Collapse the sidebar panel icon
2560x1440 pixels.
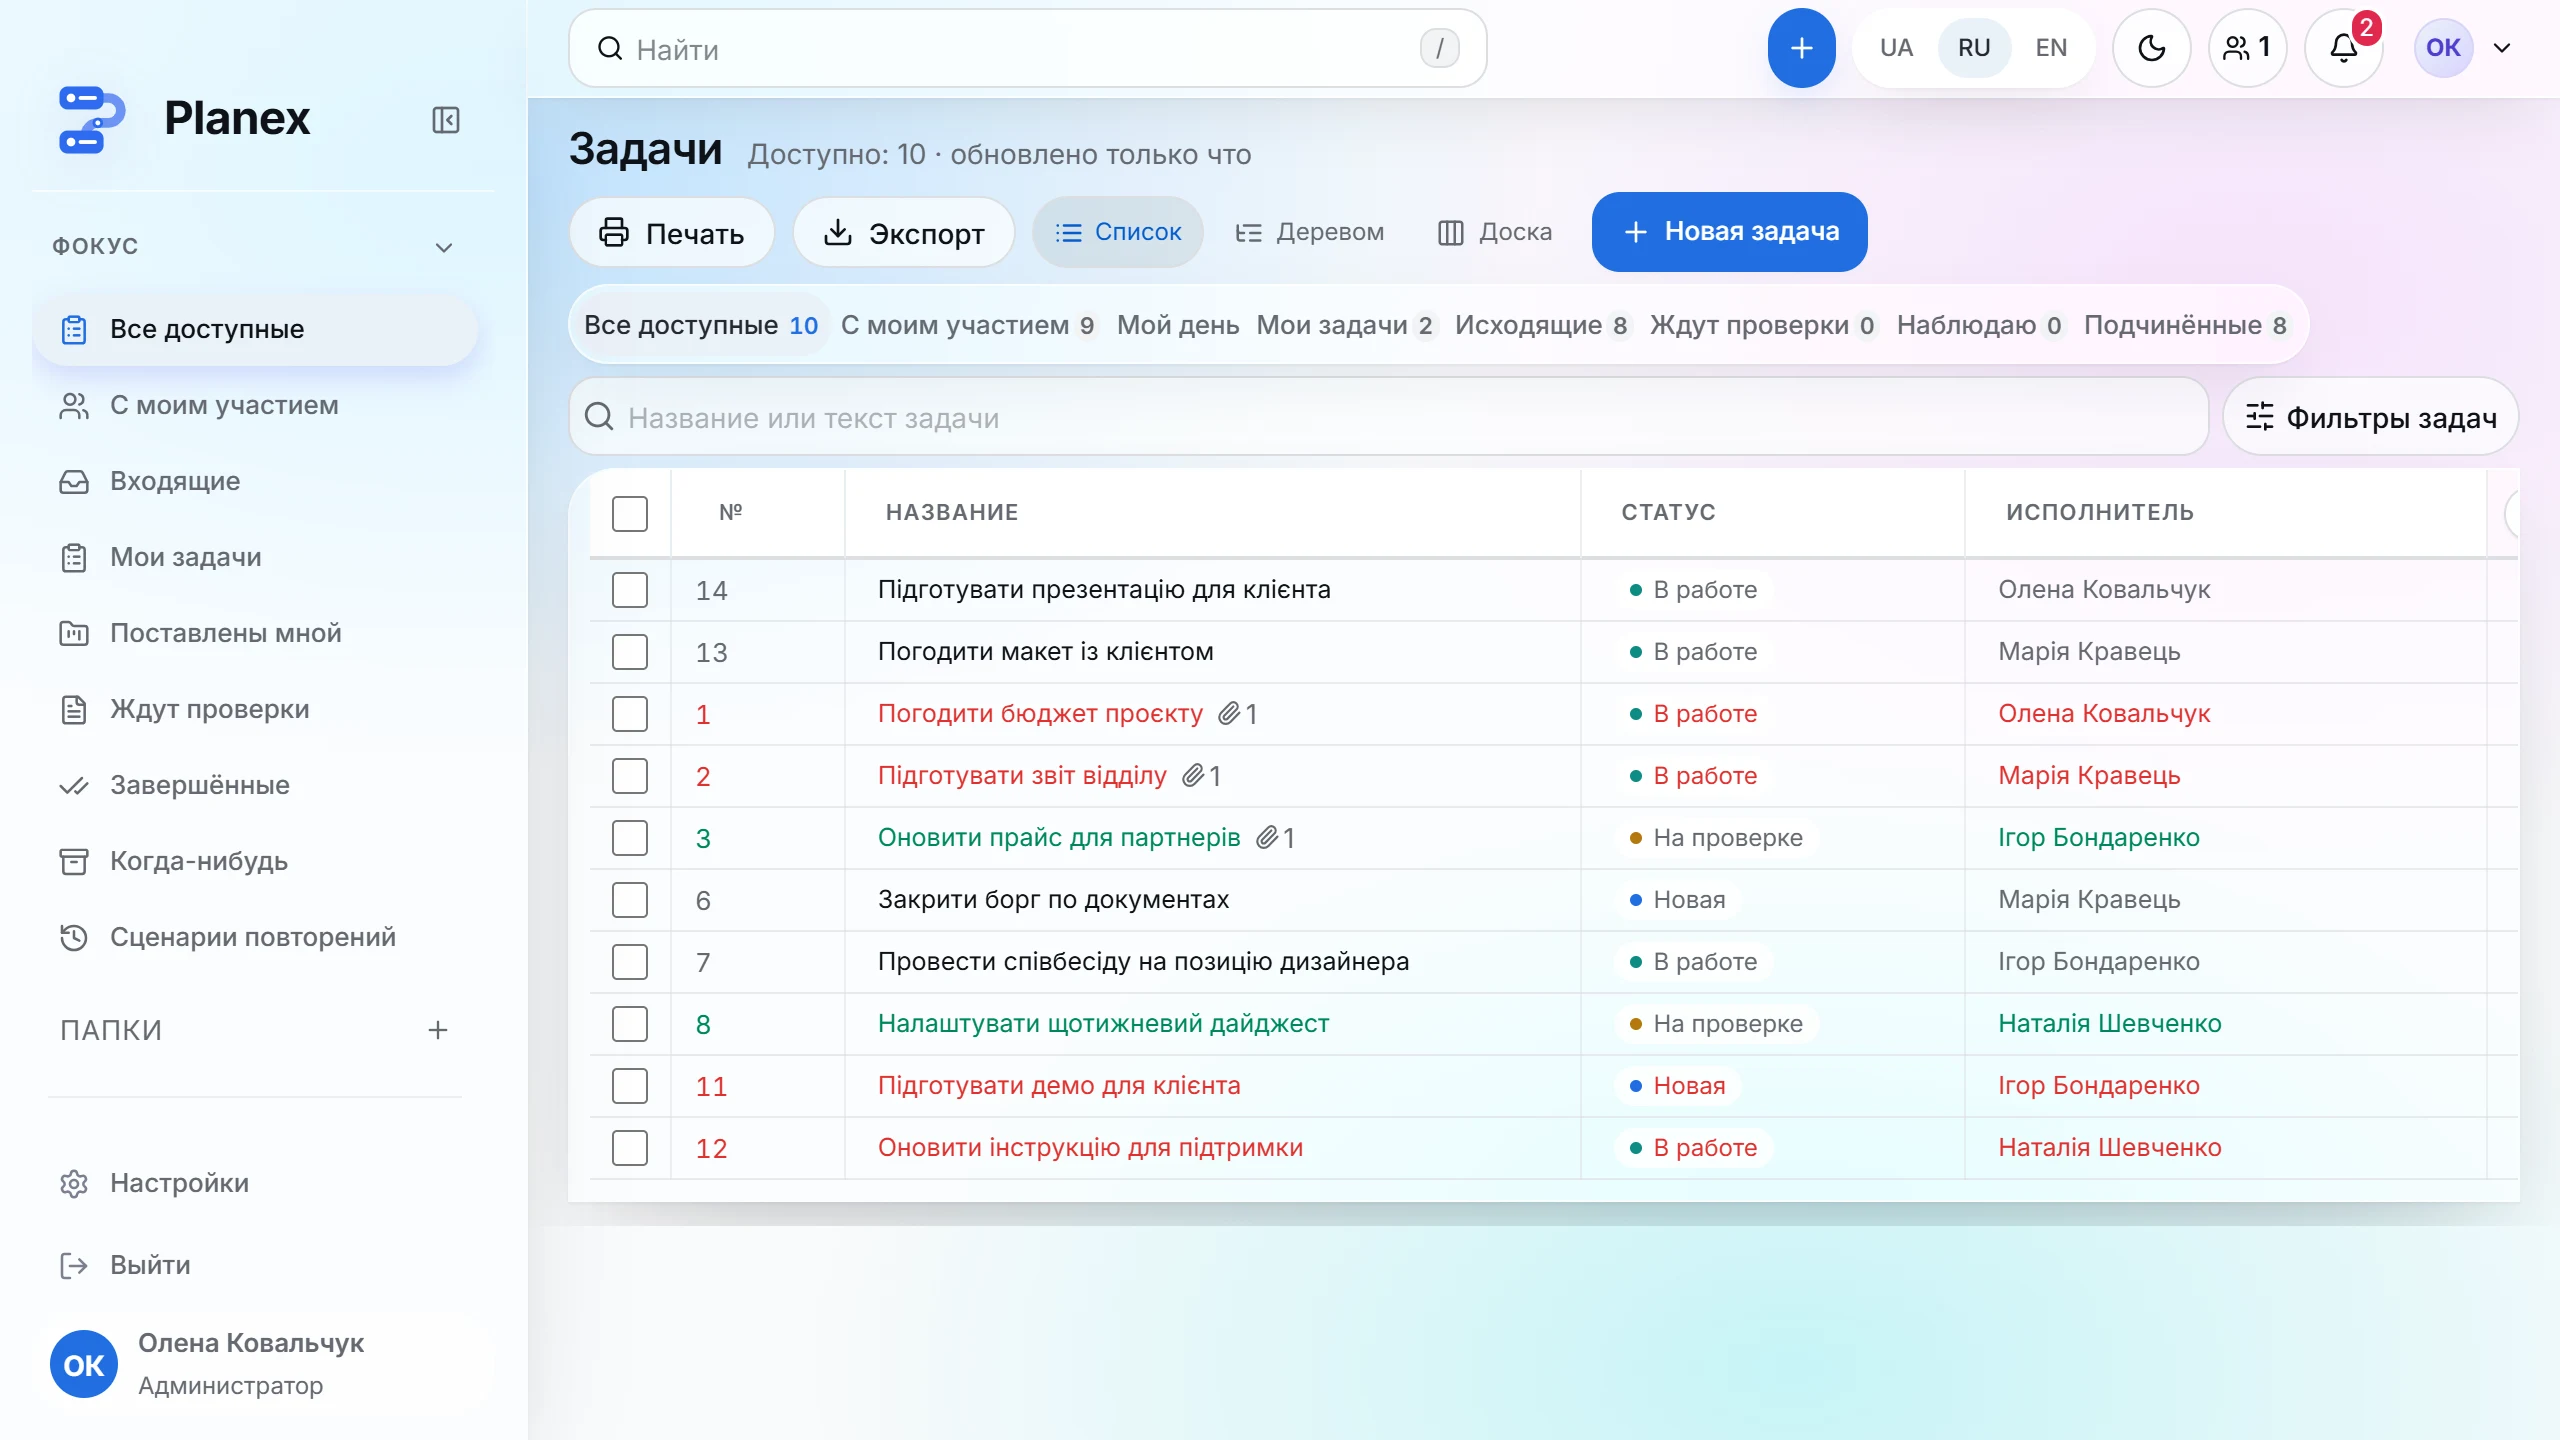pos(446,120)
